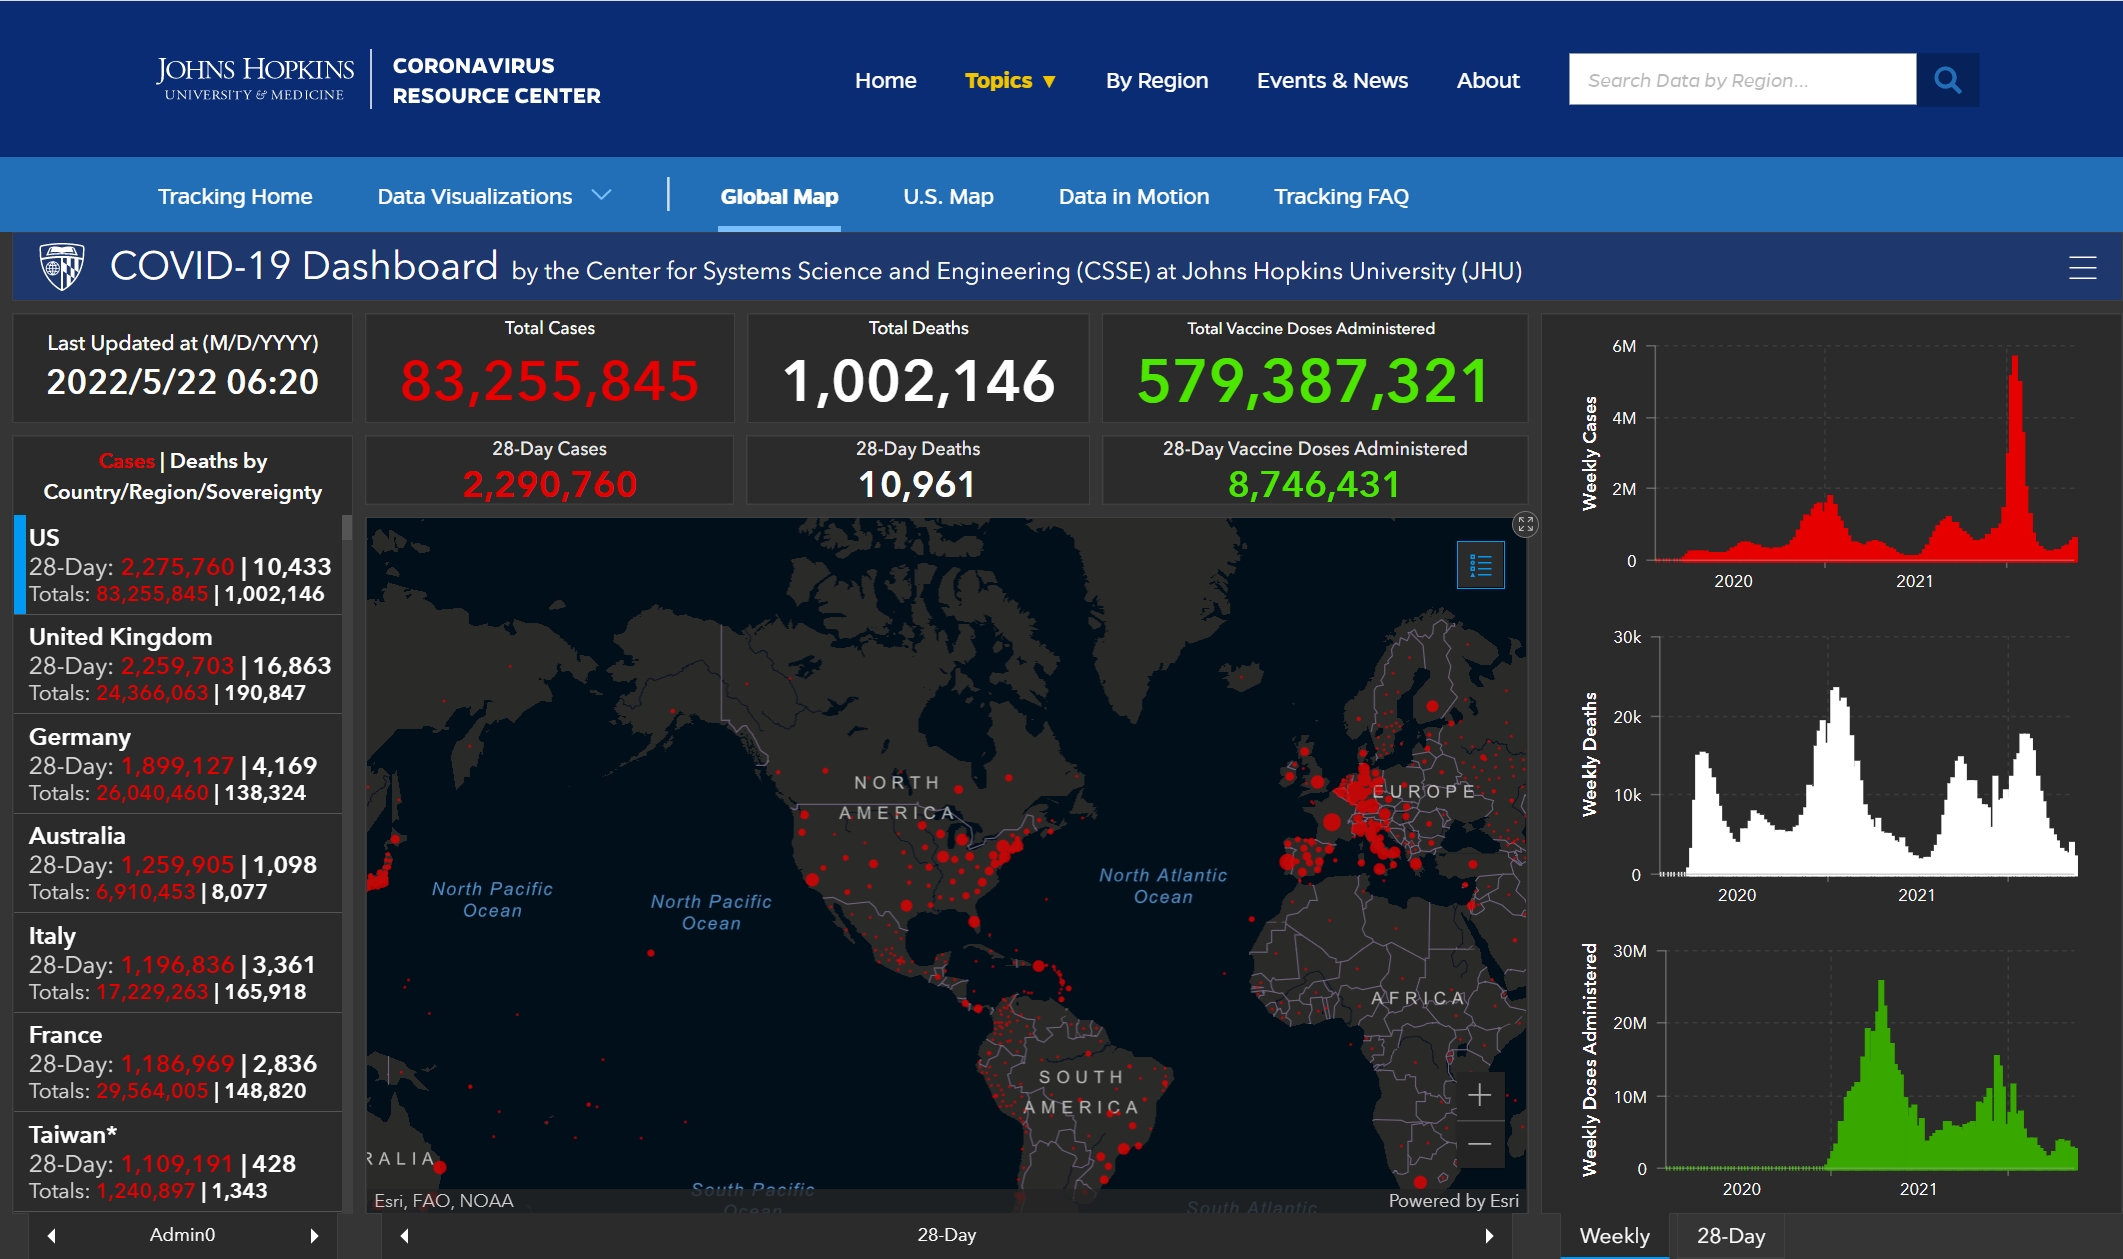Switch charts to the 28-Day tab
Image resolution: width=2123 pixels, height=1259 pixels.
pyautogui.click(x=1730, y=1236)
